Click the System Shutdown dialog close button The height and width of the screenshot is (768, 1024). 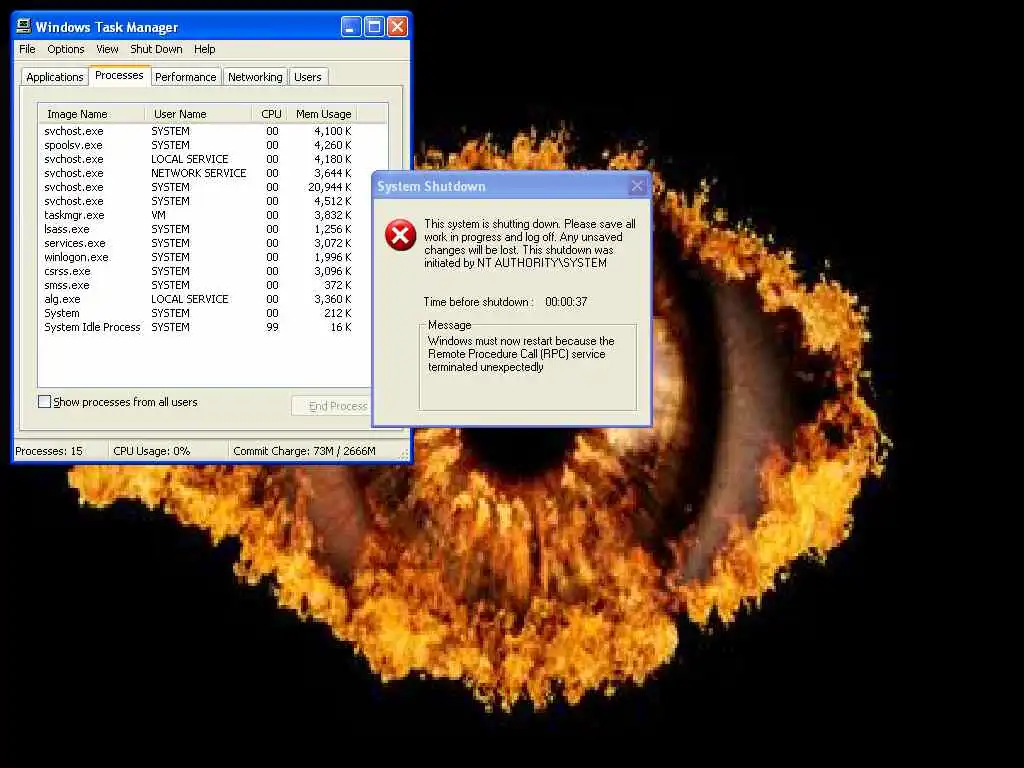pos(637,186)
